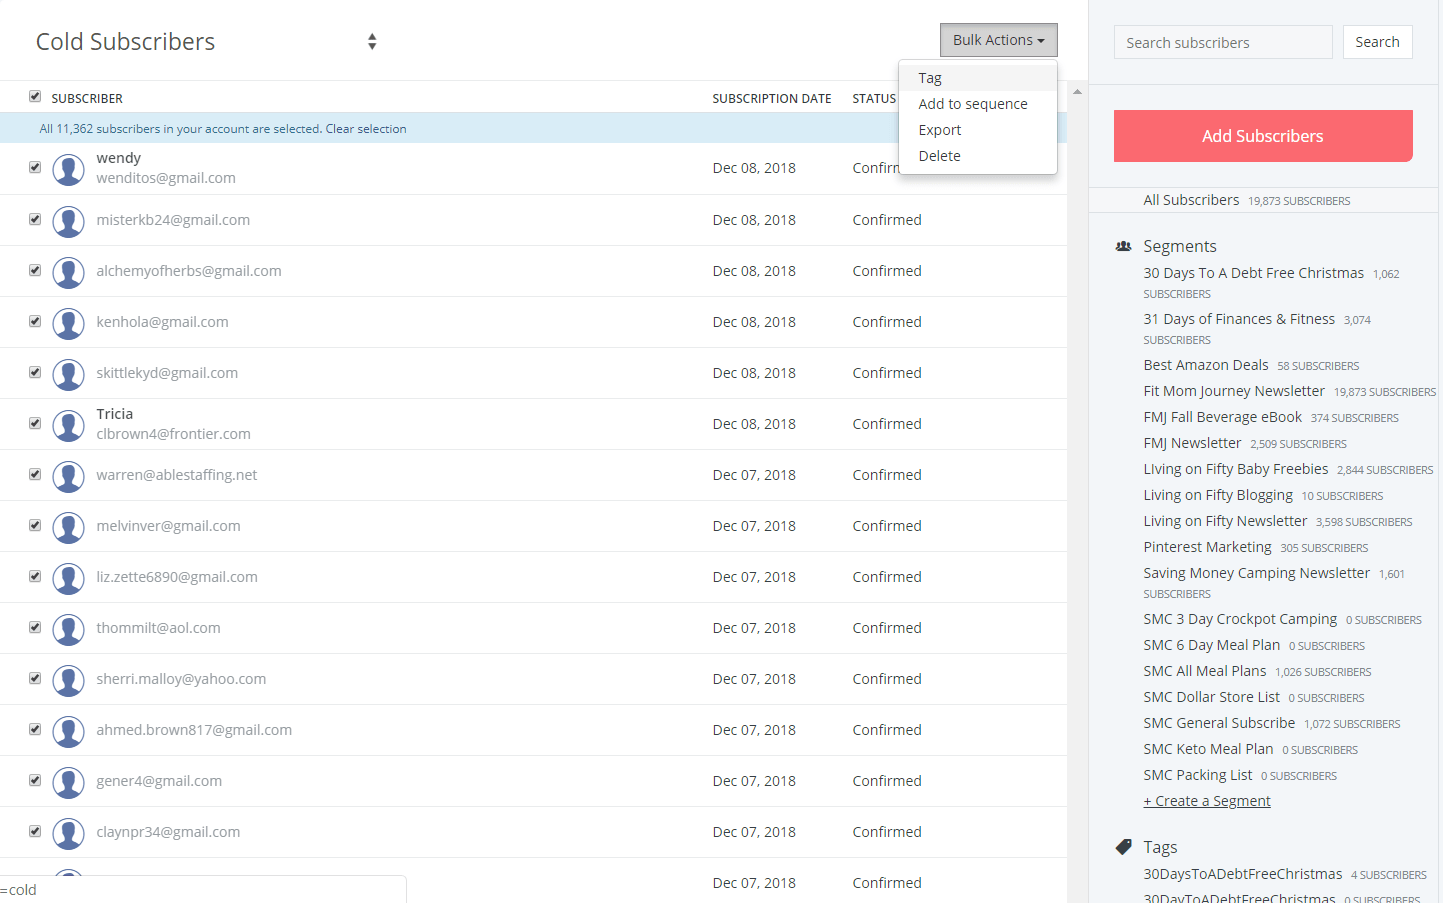Uncheck the select-all subscribers checkbox

click(34, 96)
